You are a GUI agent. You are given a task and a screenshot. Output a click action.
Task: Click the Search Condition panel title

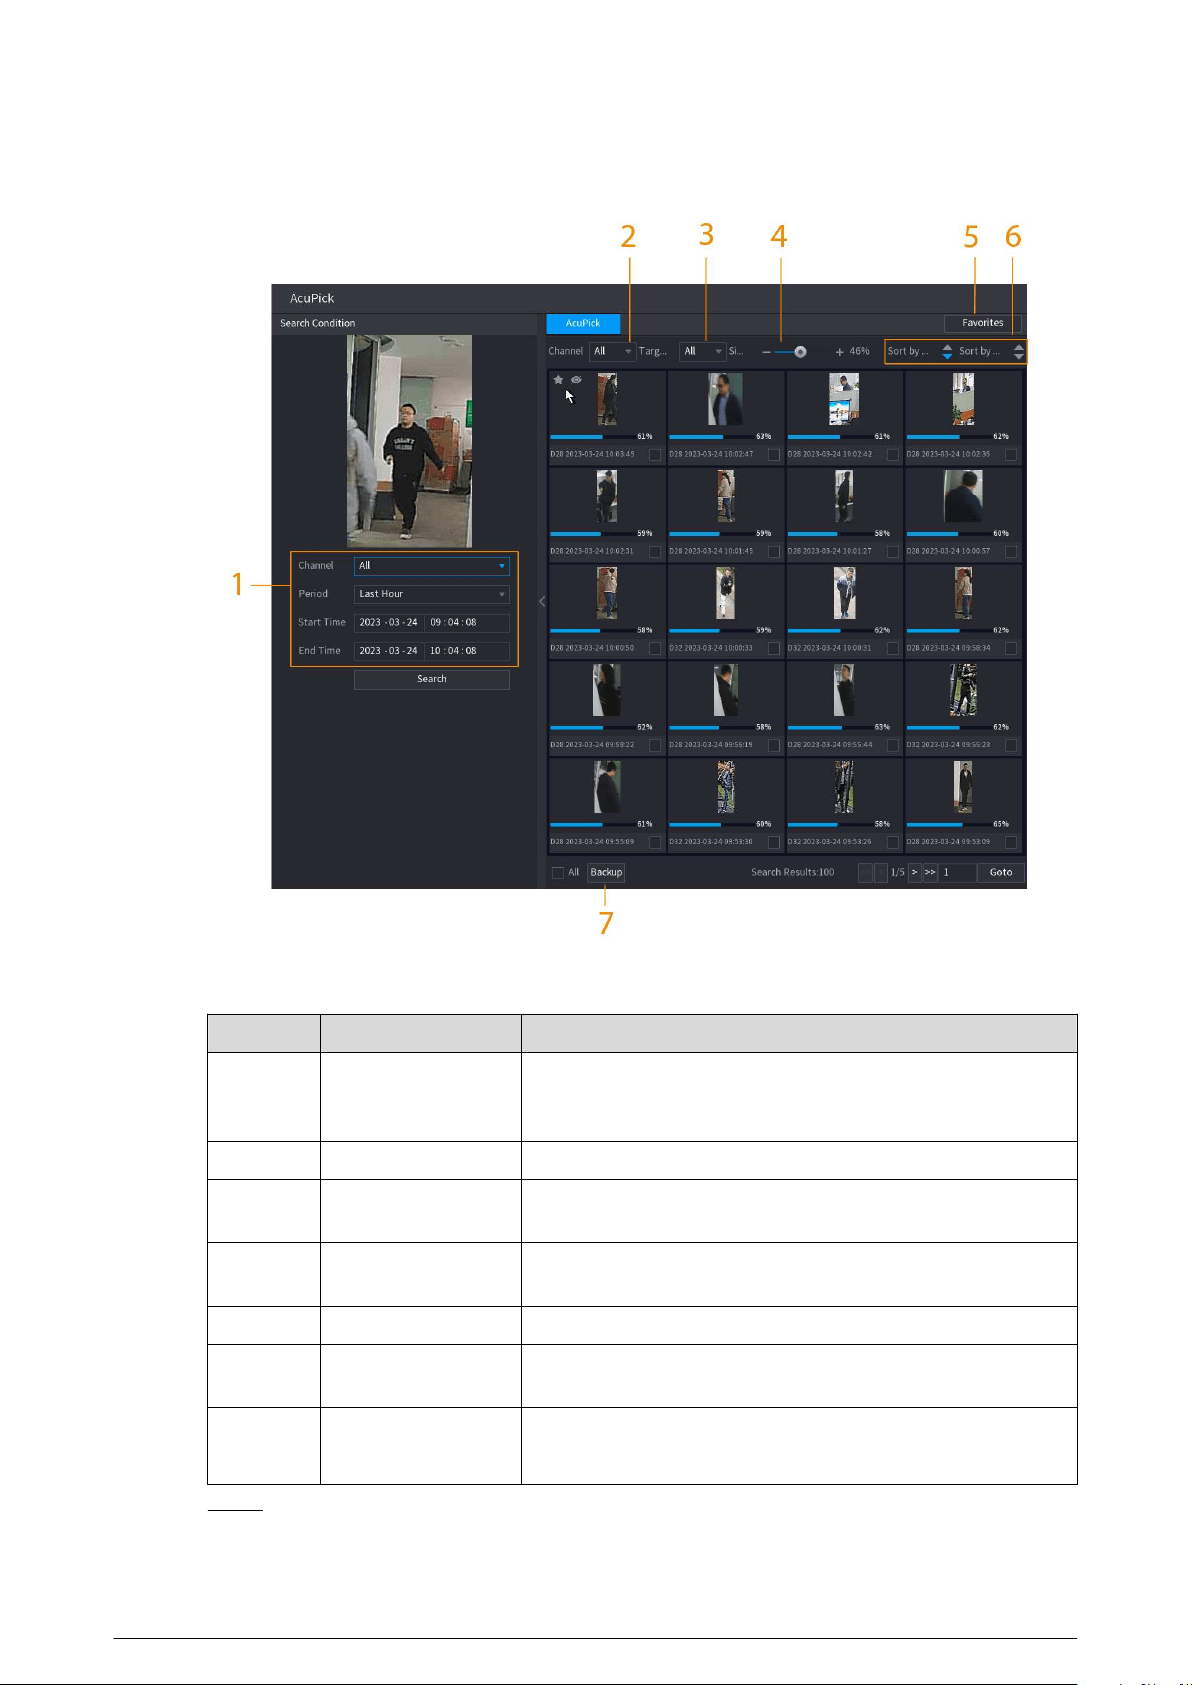pyautogui.click(x=317, y=323)
